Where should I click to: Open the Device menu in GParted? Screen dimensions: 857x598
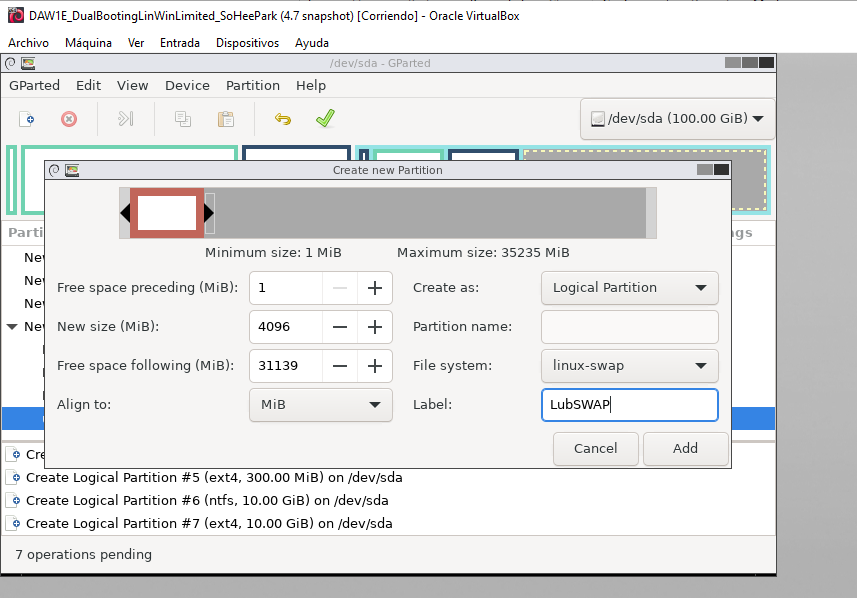(x=187, y=86)
